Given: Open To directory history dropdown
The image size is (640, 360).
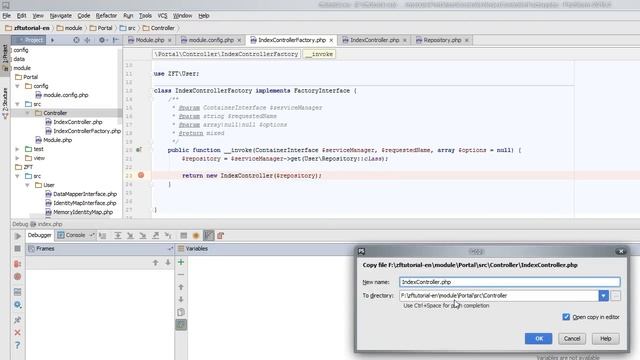Looking at the screenshot, I should [x=603, y=296].
